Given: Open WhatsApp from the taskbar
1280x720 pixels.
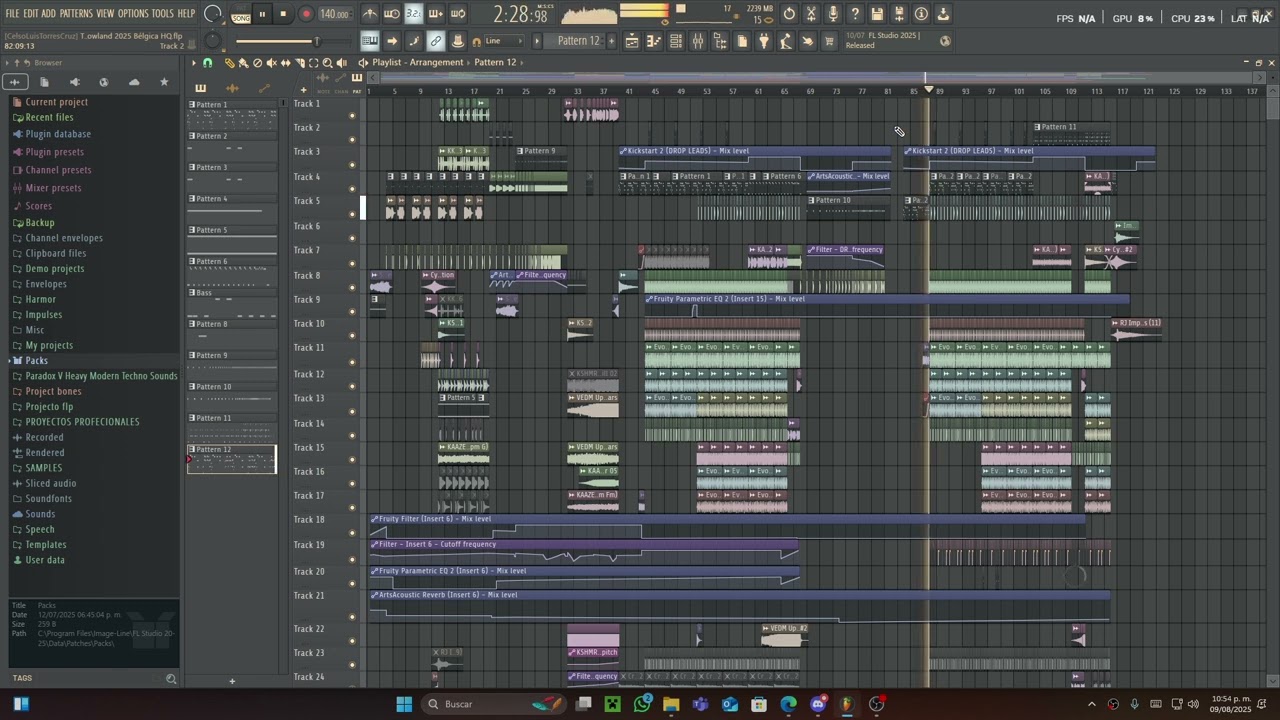Looking at the screenshot, I should (642, 704).
